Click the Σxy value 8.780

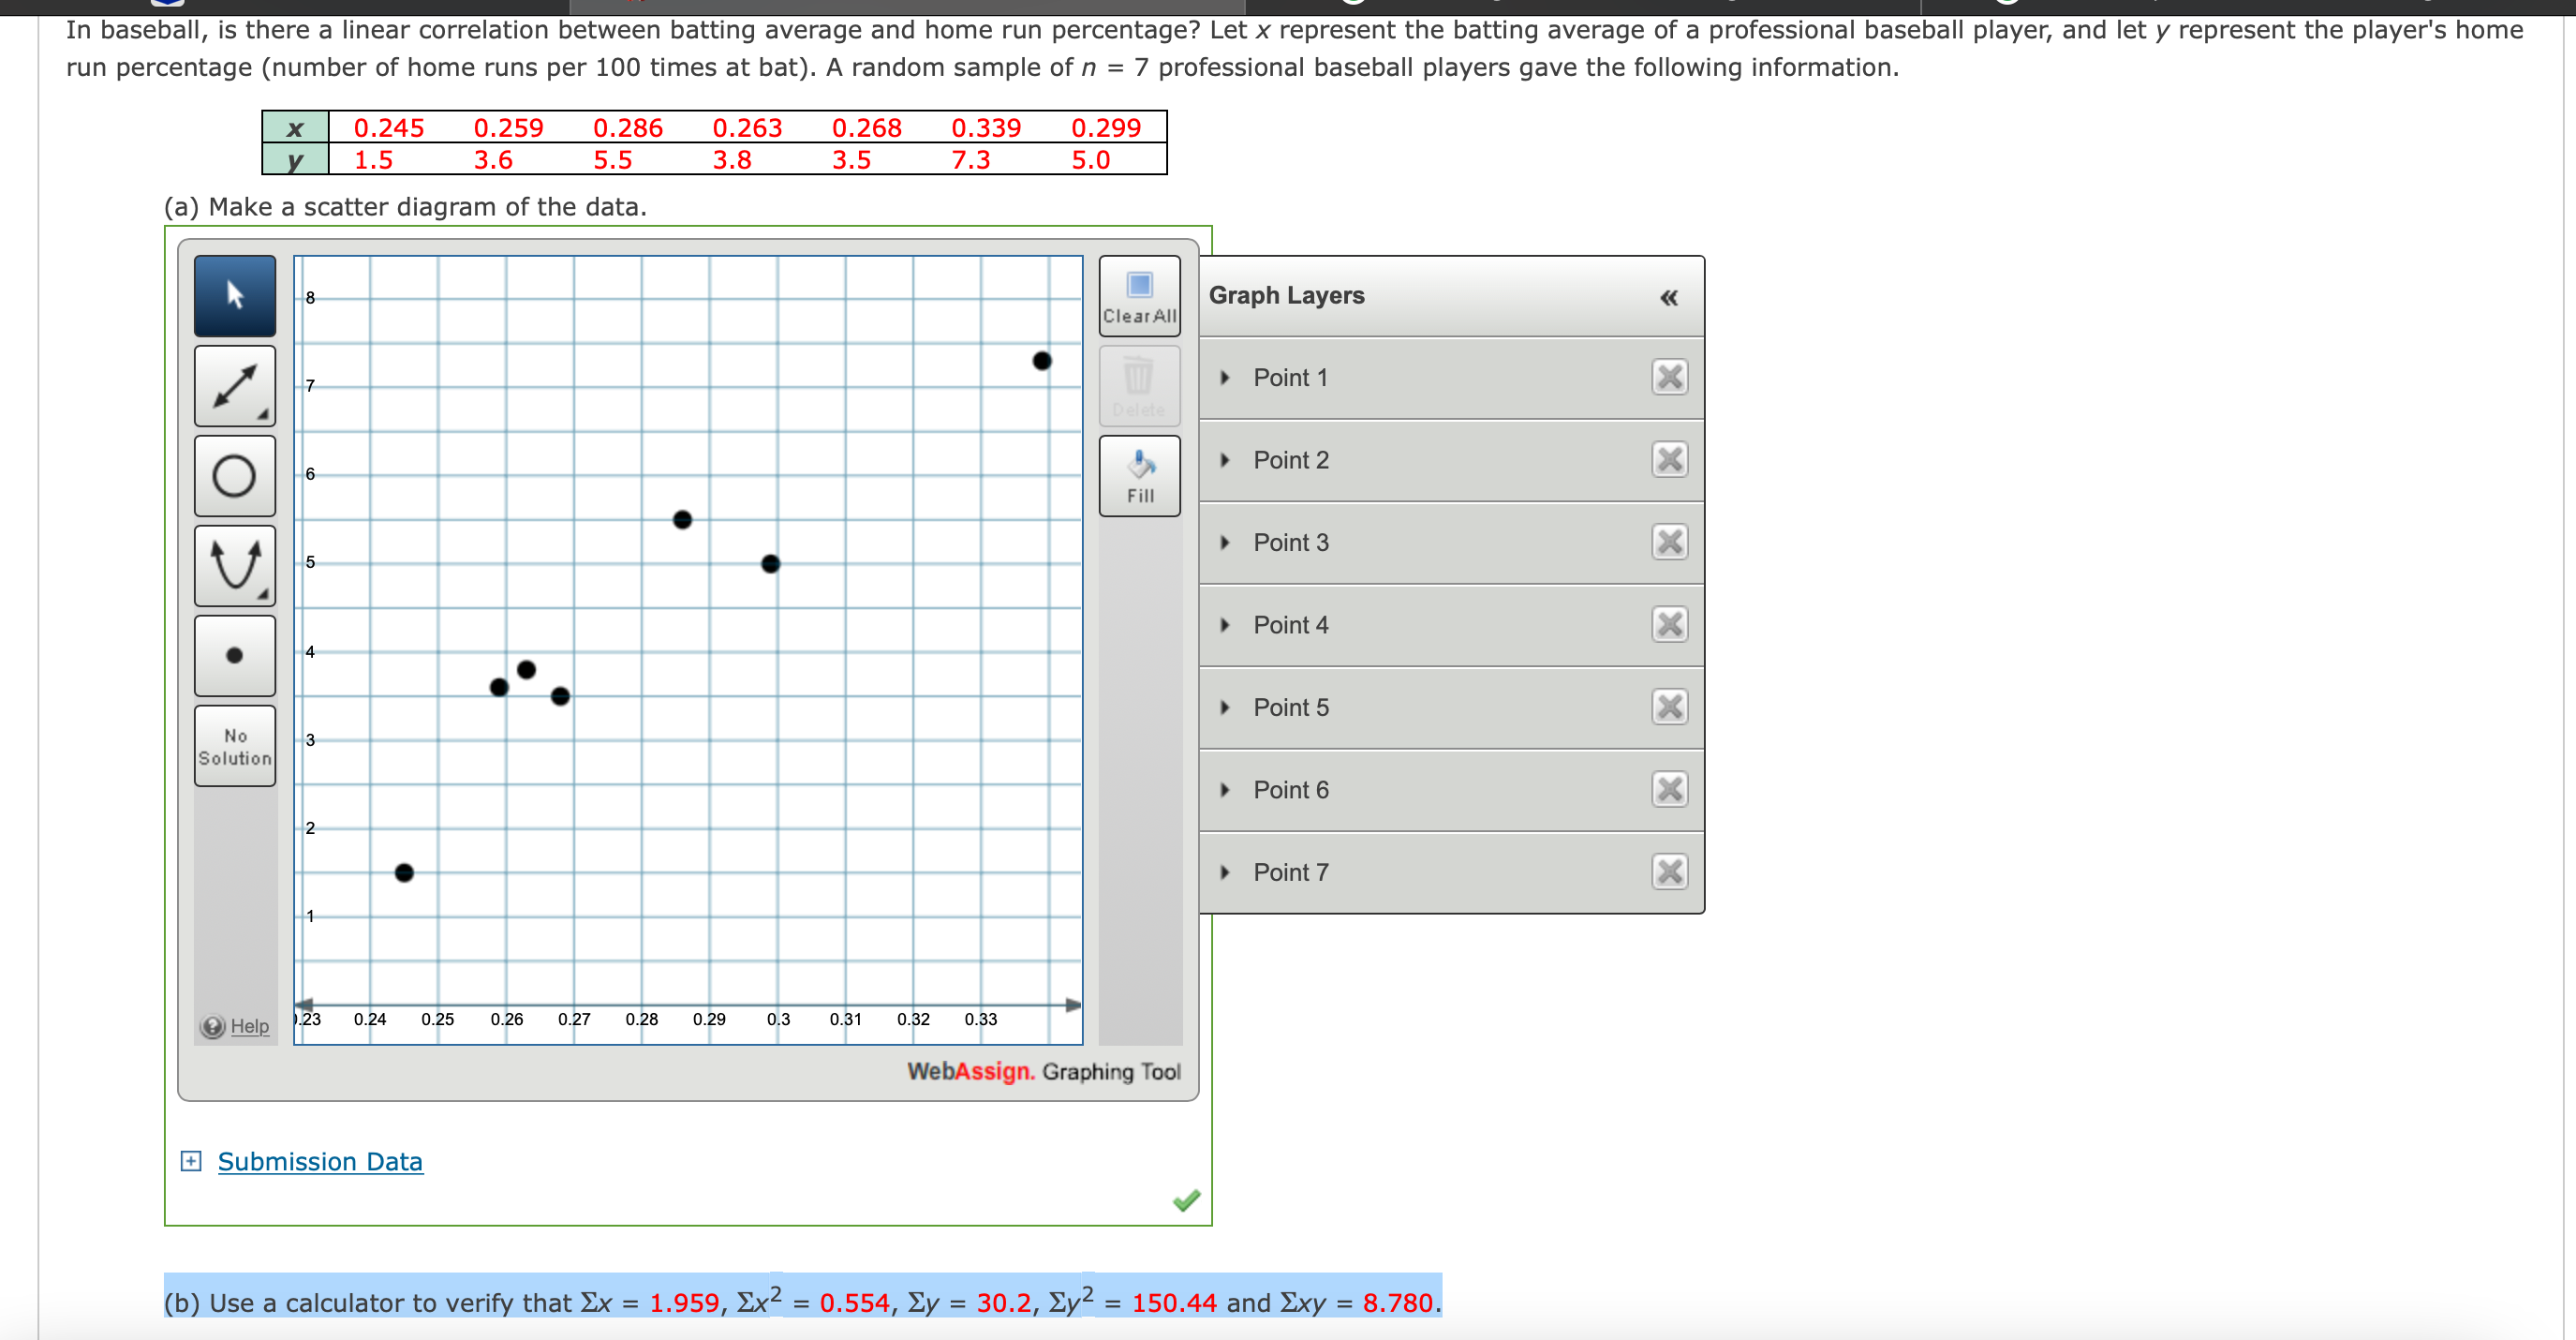[x=1398, y=1303]
